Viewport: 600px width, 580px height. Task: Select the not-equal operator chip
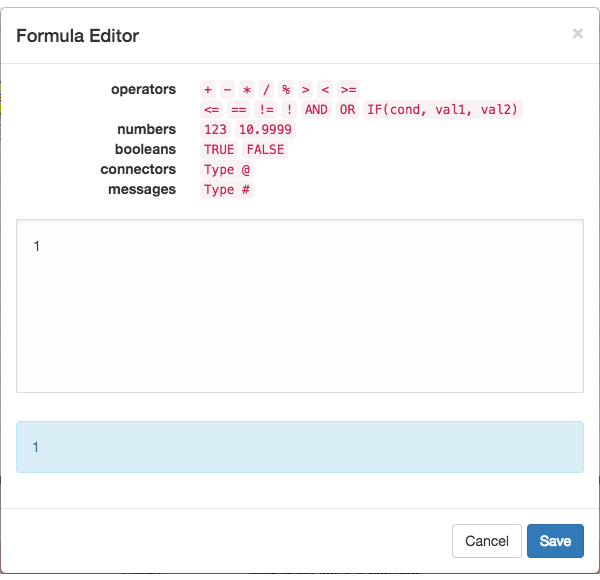coord(266,110)
